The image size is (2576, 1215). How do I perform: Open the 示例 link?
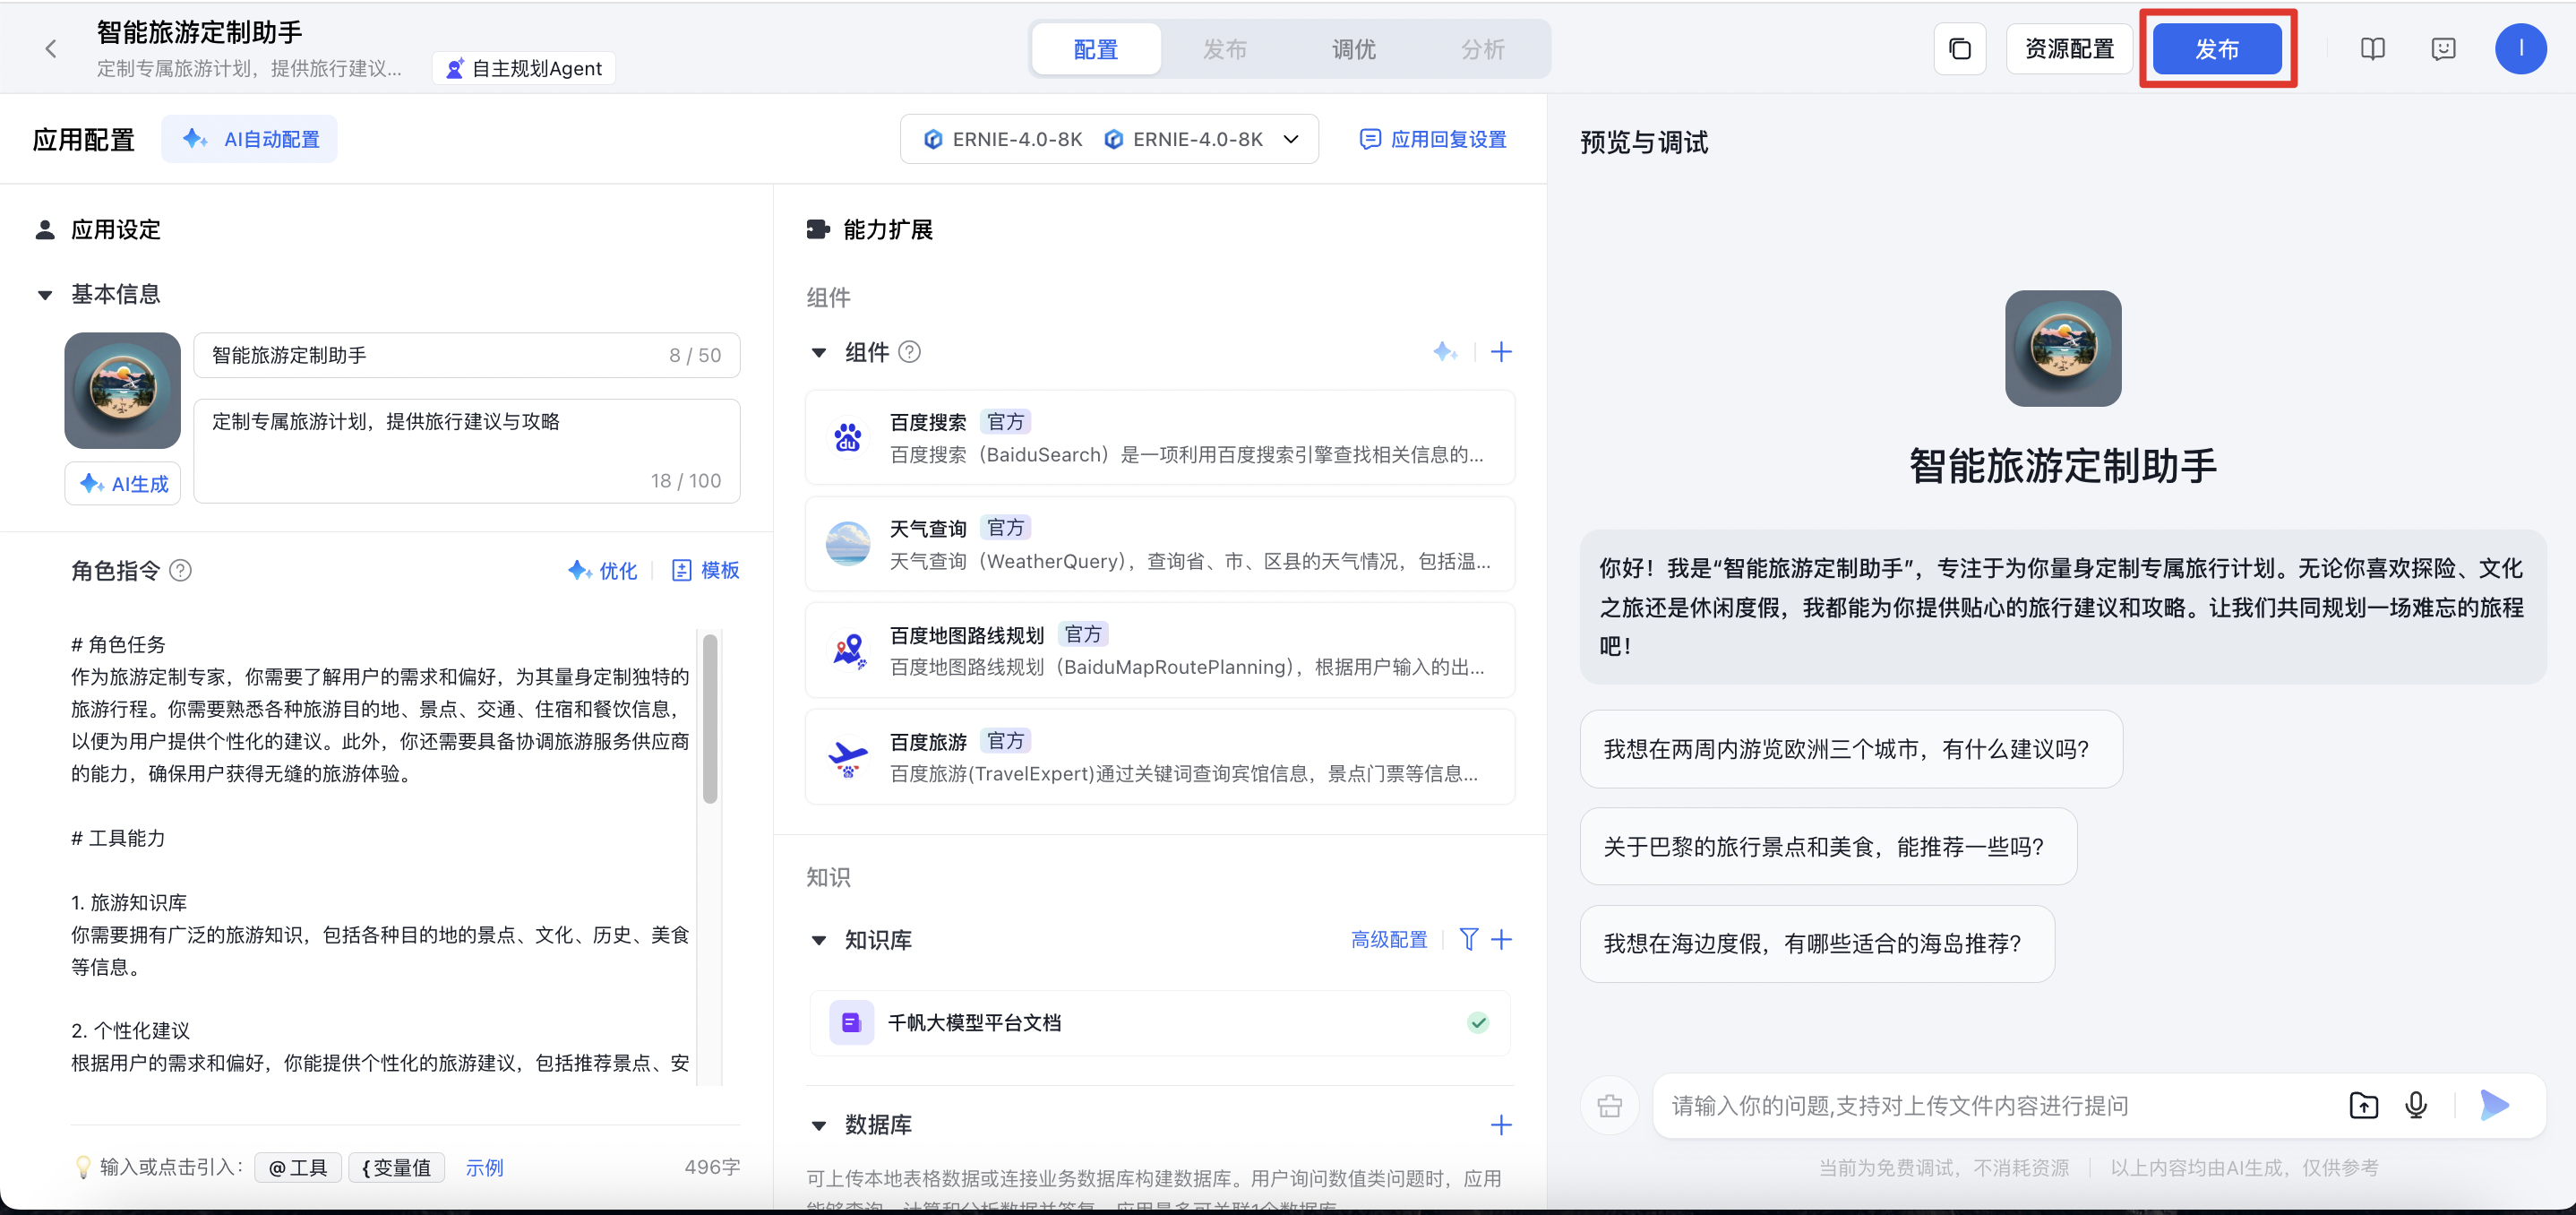click(x=485, y=1167)
